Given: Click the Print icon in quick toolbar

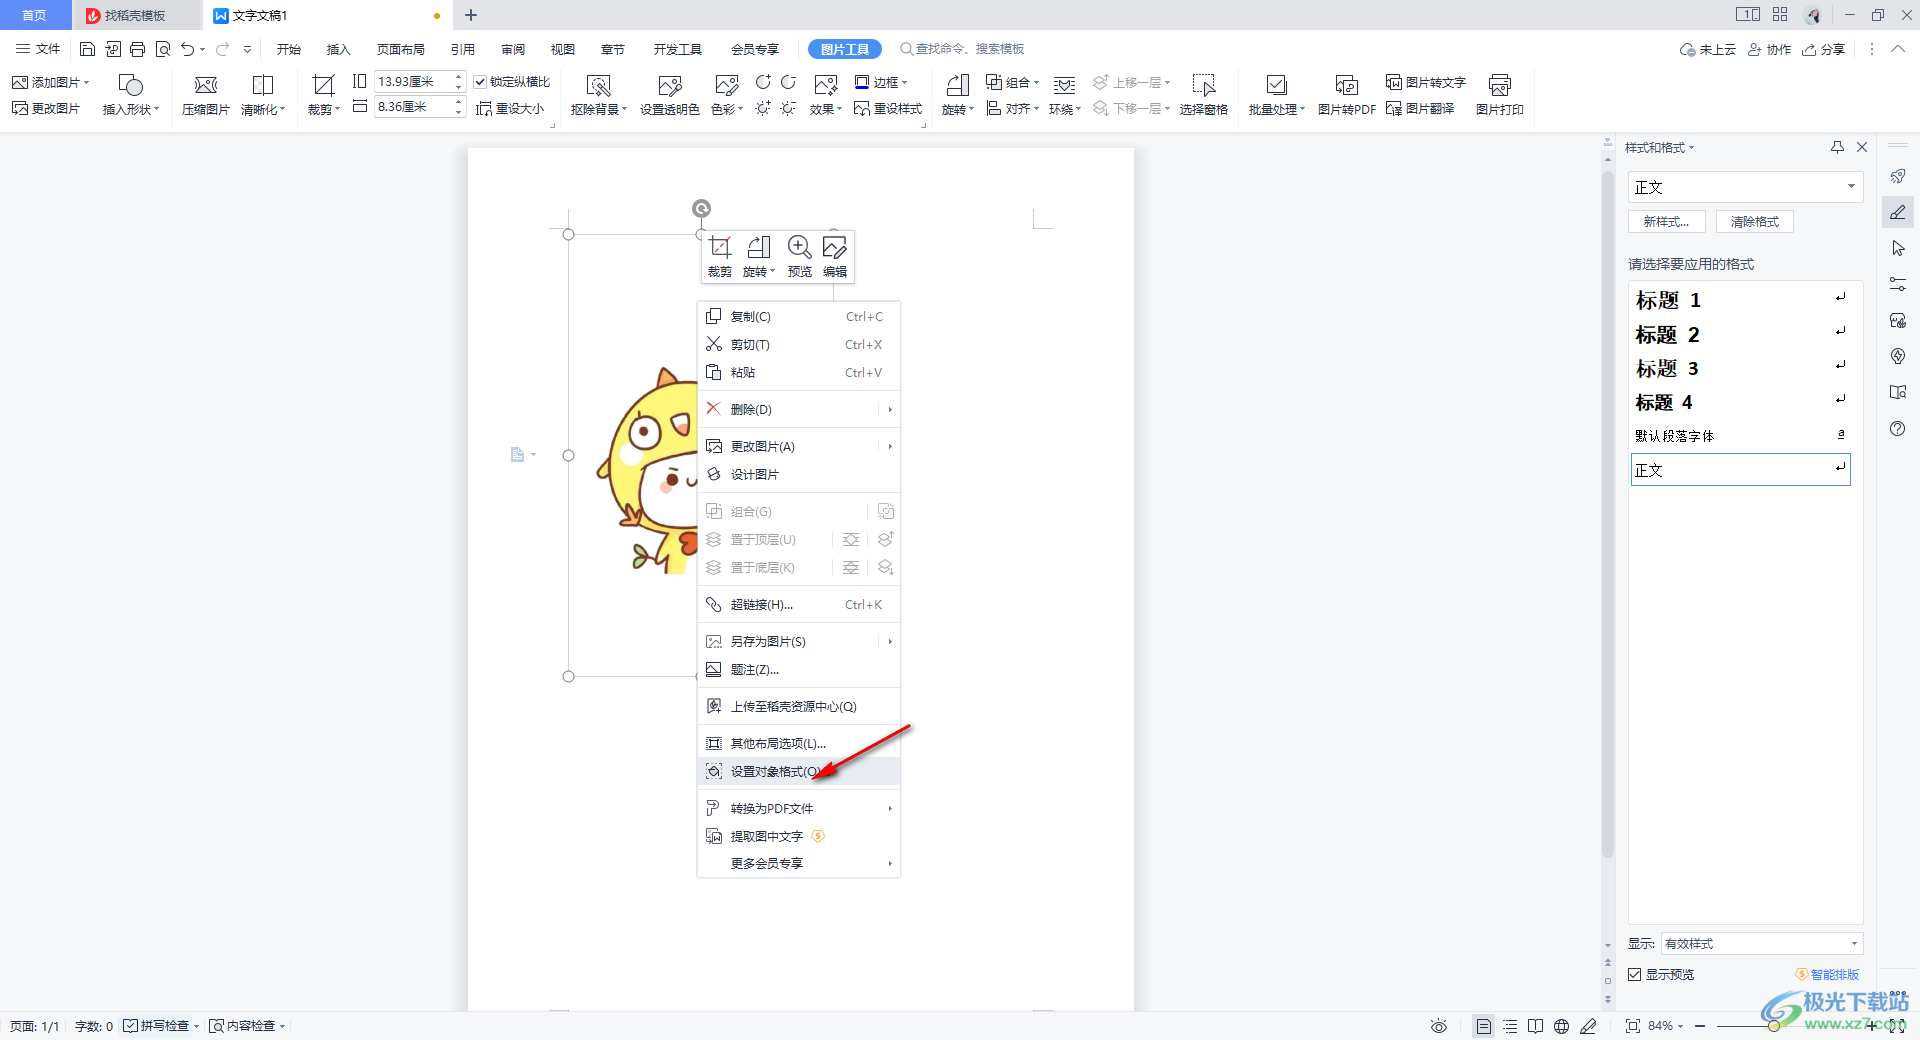Looking at the screenshot, I should 138,49.
